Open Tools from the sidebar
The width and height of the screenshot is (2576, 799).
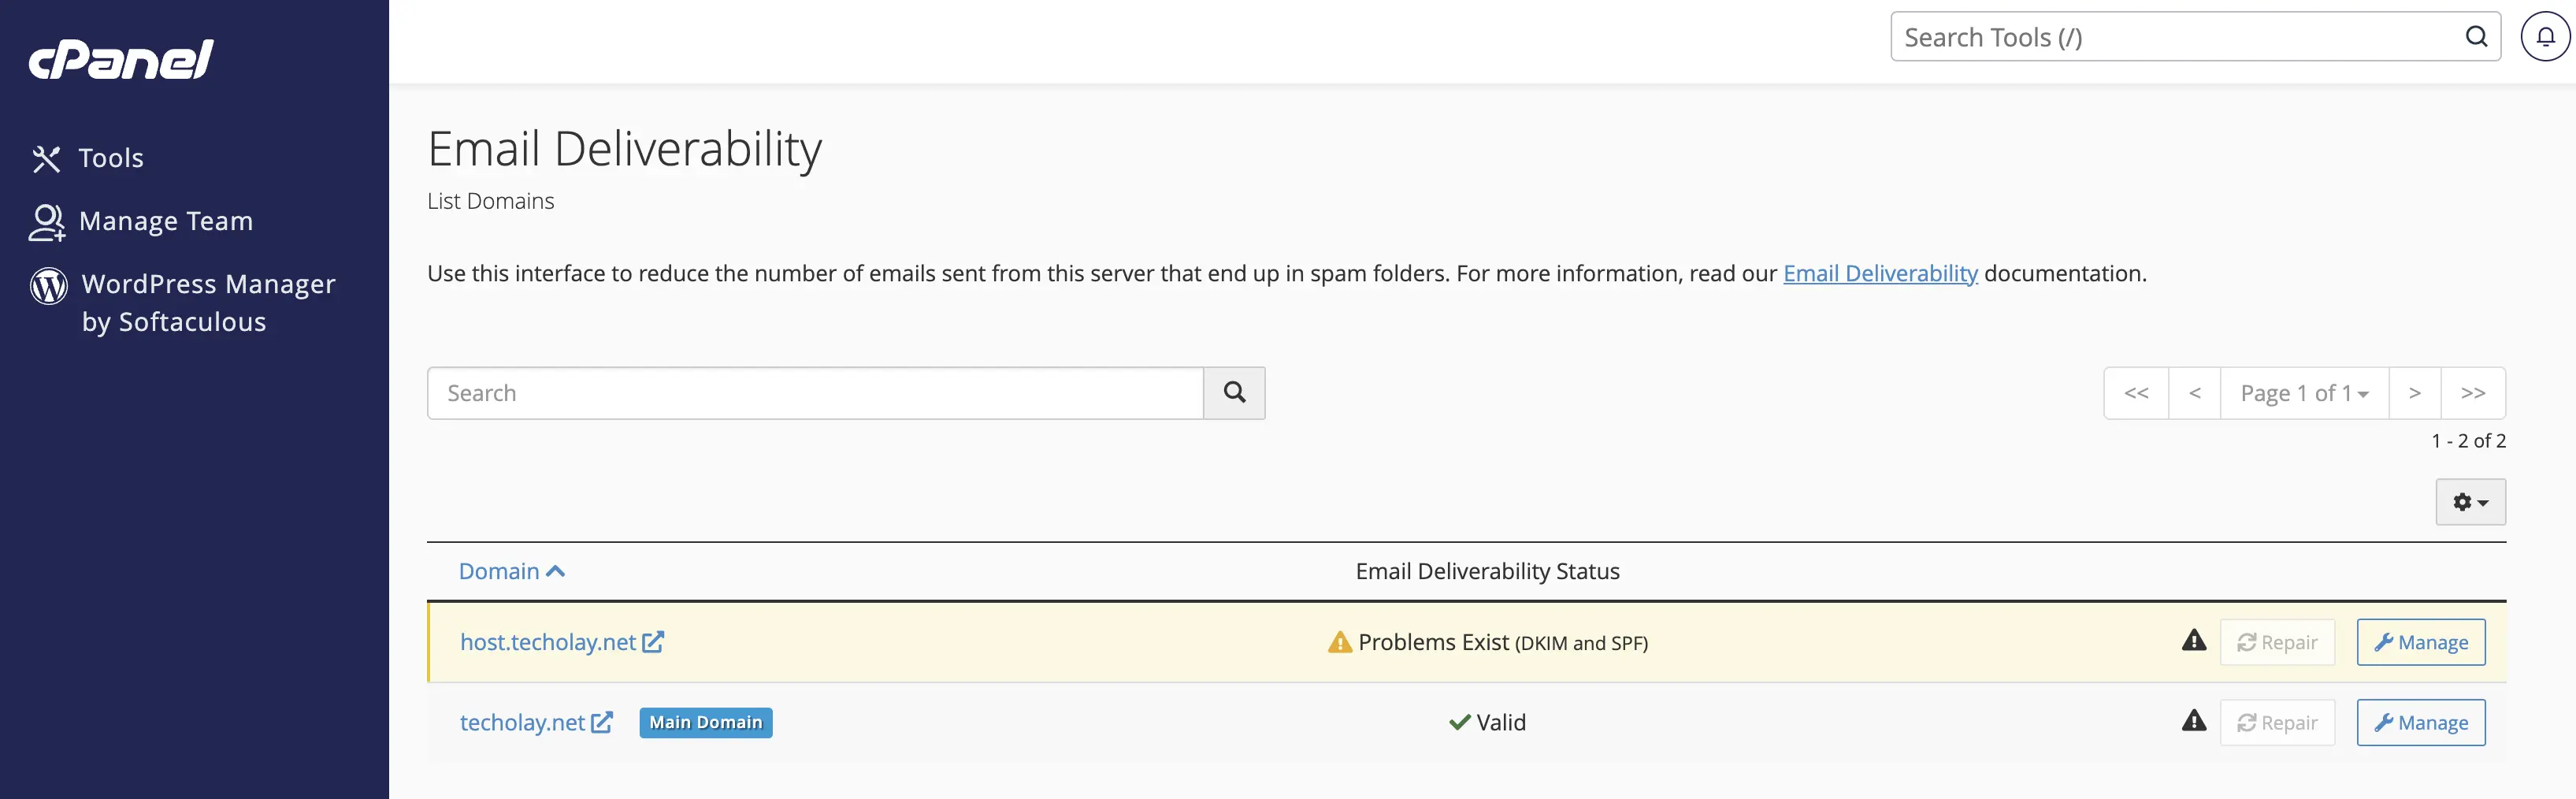pyautogui.click(x=88, y=158)
